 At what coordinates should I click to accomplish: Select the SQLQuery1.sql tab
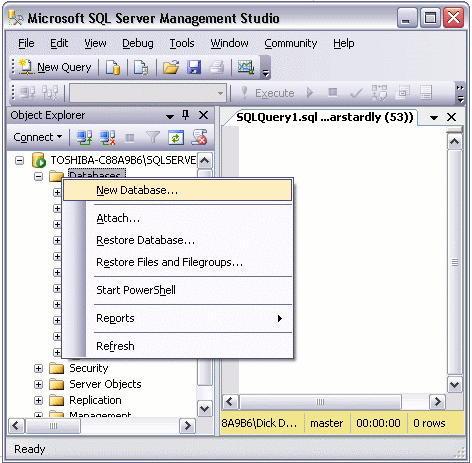coord(325,117)
